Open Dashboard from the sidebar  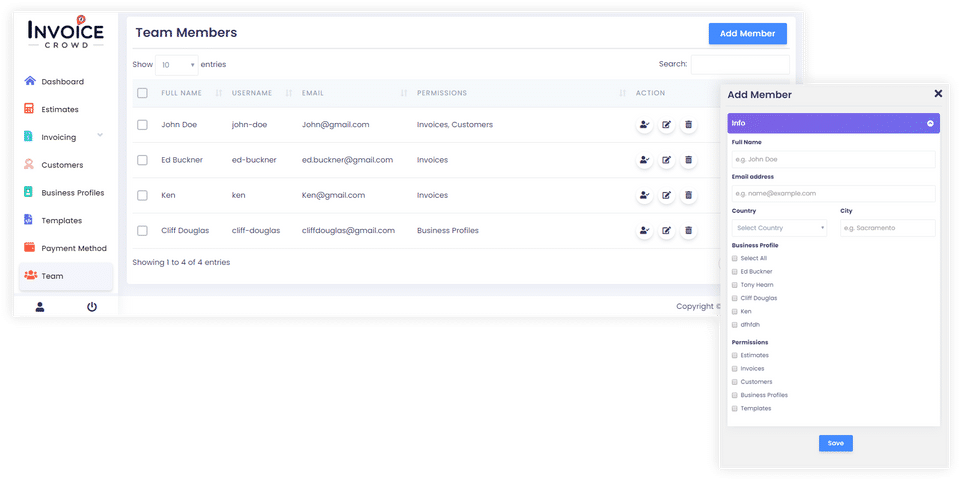(x=62, y=82)
